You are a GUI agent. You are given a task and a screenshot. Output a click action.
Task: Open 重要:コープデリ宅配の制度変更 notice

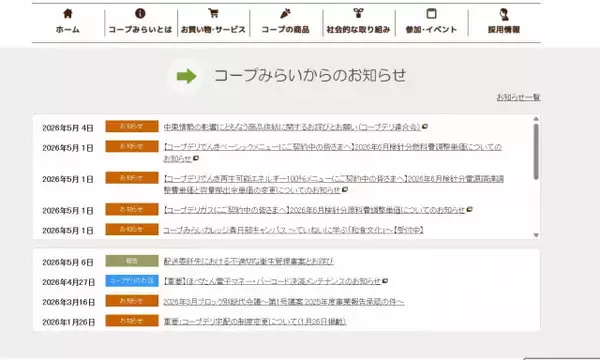pyautogui.click(x=255, y=321)
